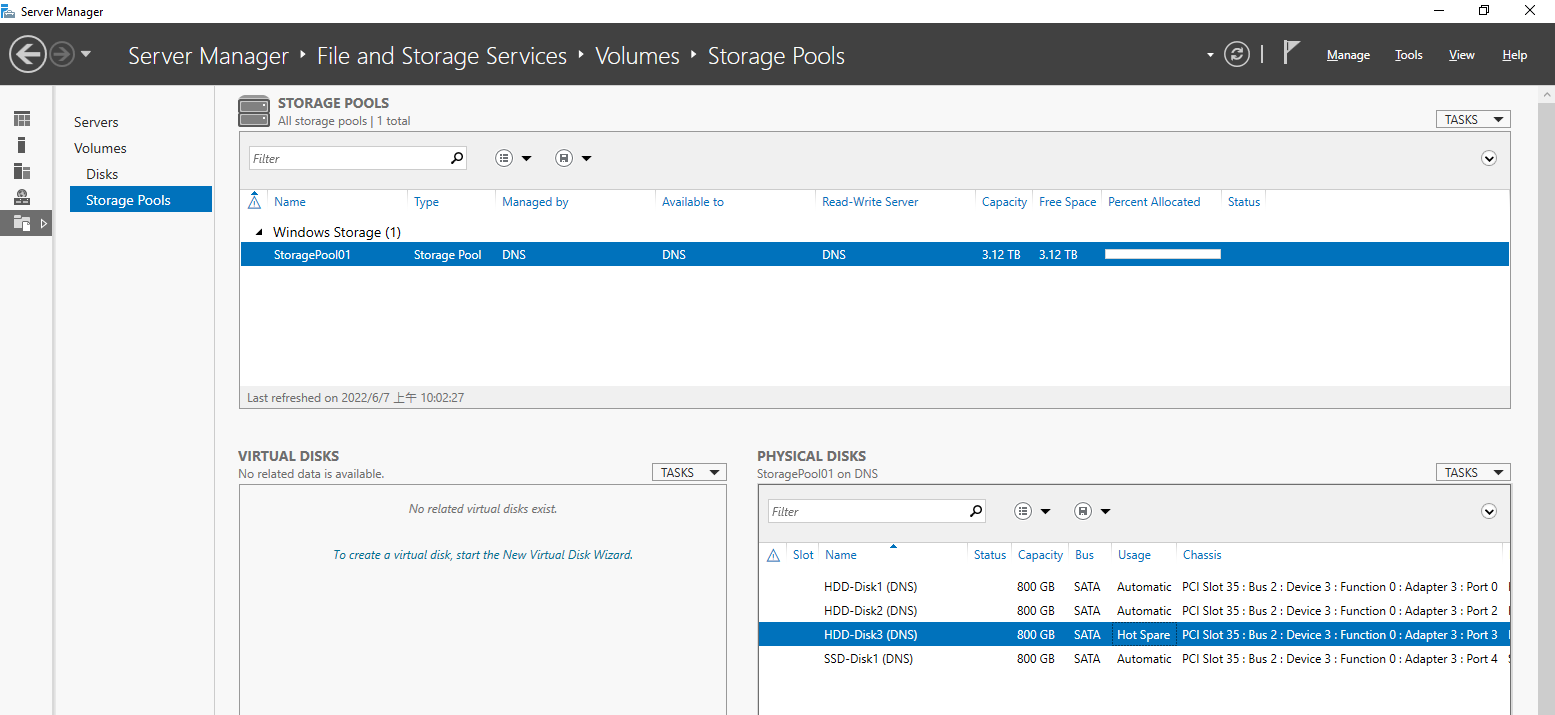Open the Dashboard icon in sidebar
1555x715 pixels.
tap(22, 119)
